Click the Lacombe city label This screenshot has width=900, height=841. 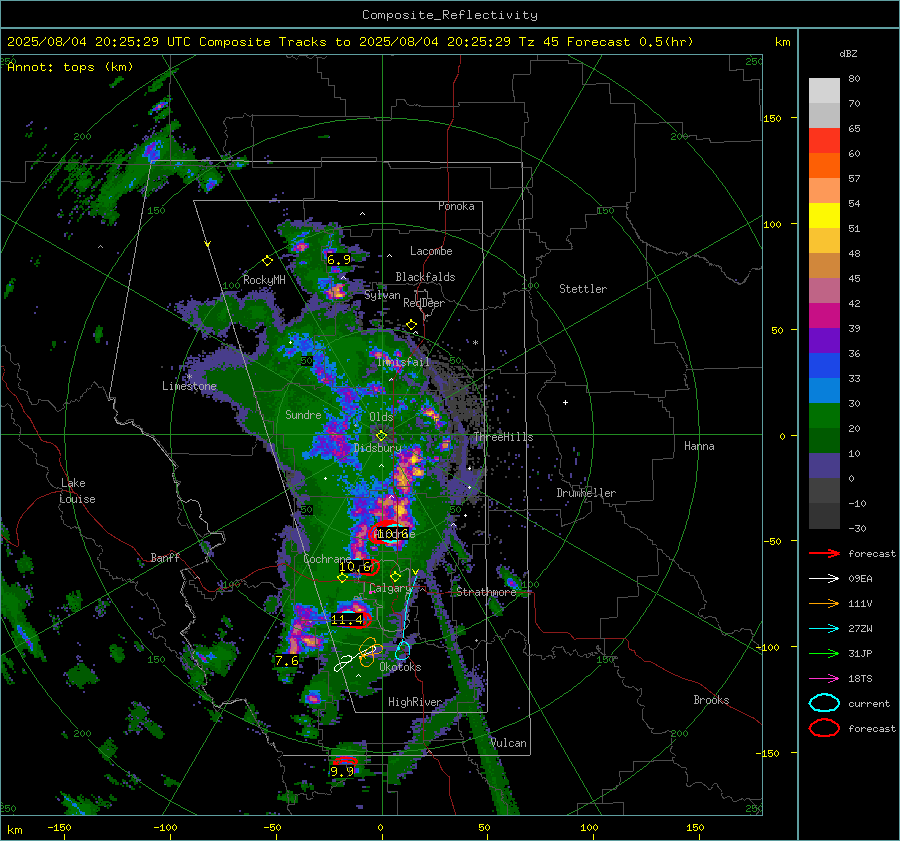(431, 251)
